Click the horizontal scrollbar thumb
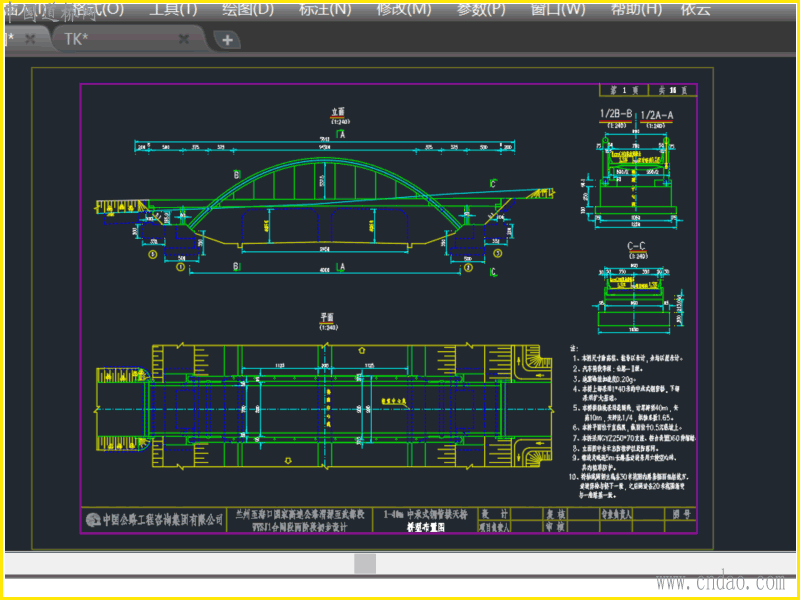 (365, 564)
